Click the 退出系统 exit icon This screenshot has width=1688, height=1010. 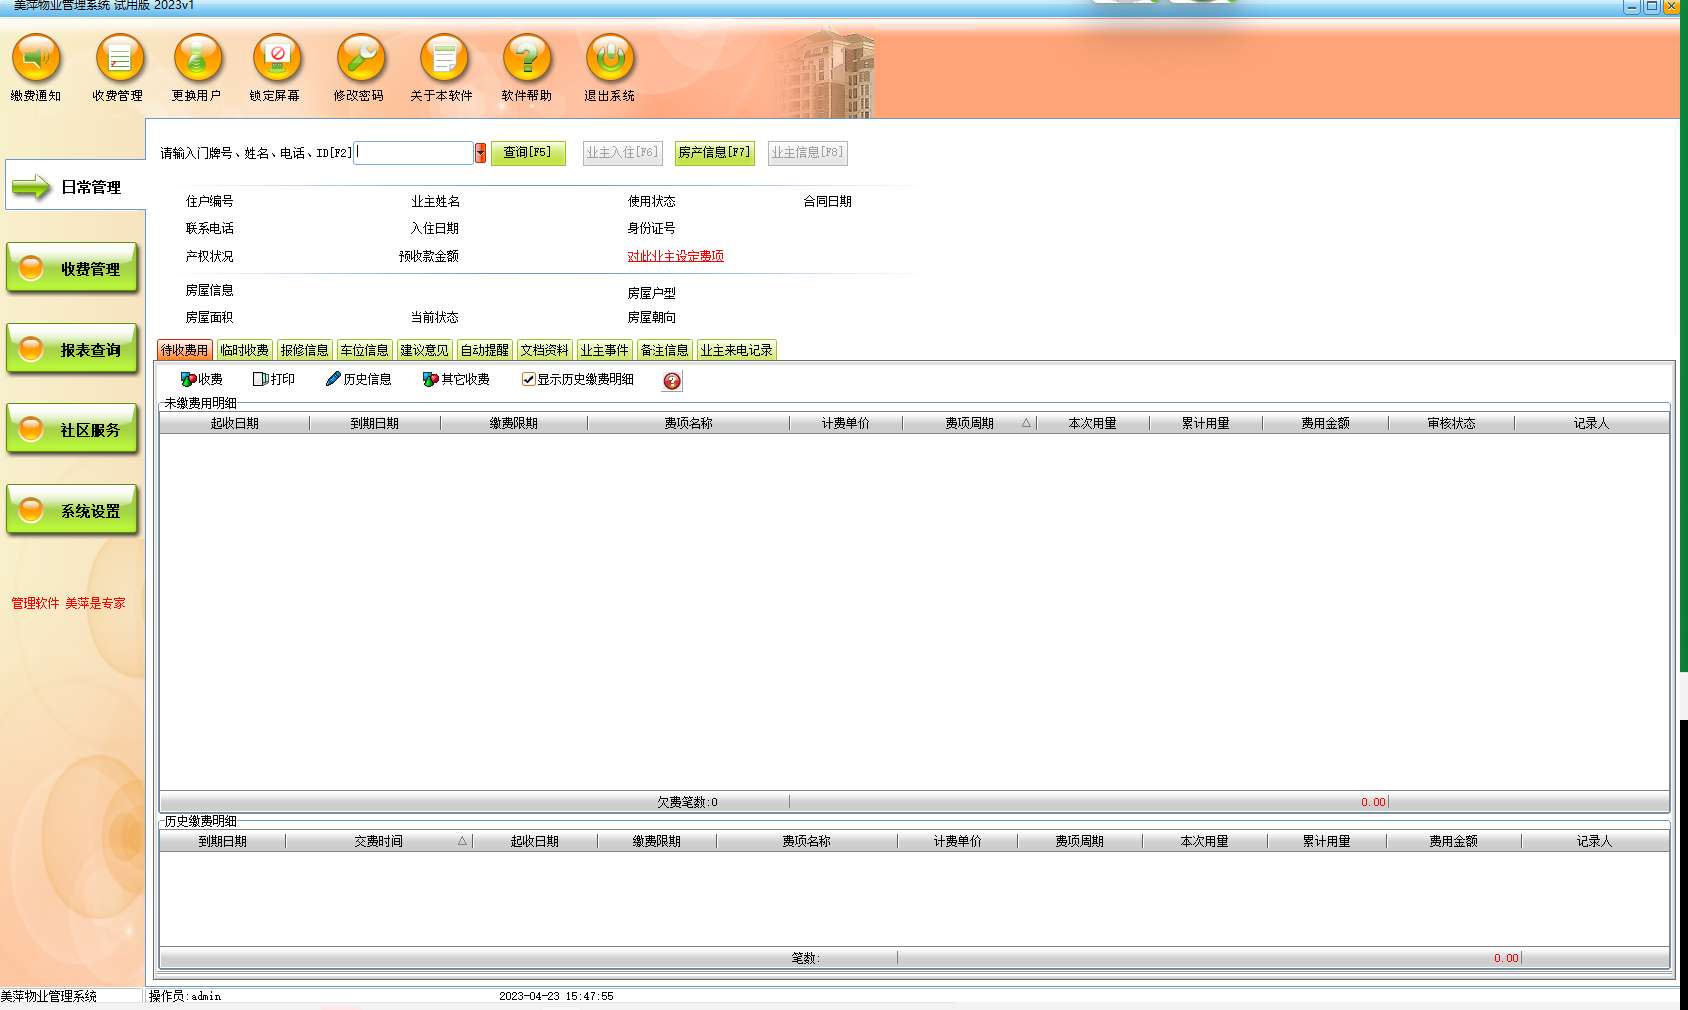(610, 60)
